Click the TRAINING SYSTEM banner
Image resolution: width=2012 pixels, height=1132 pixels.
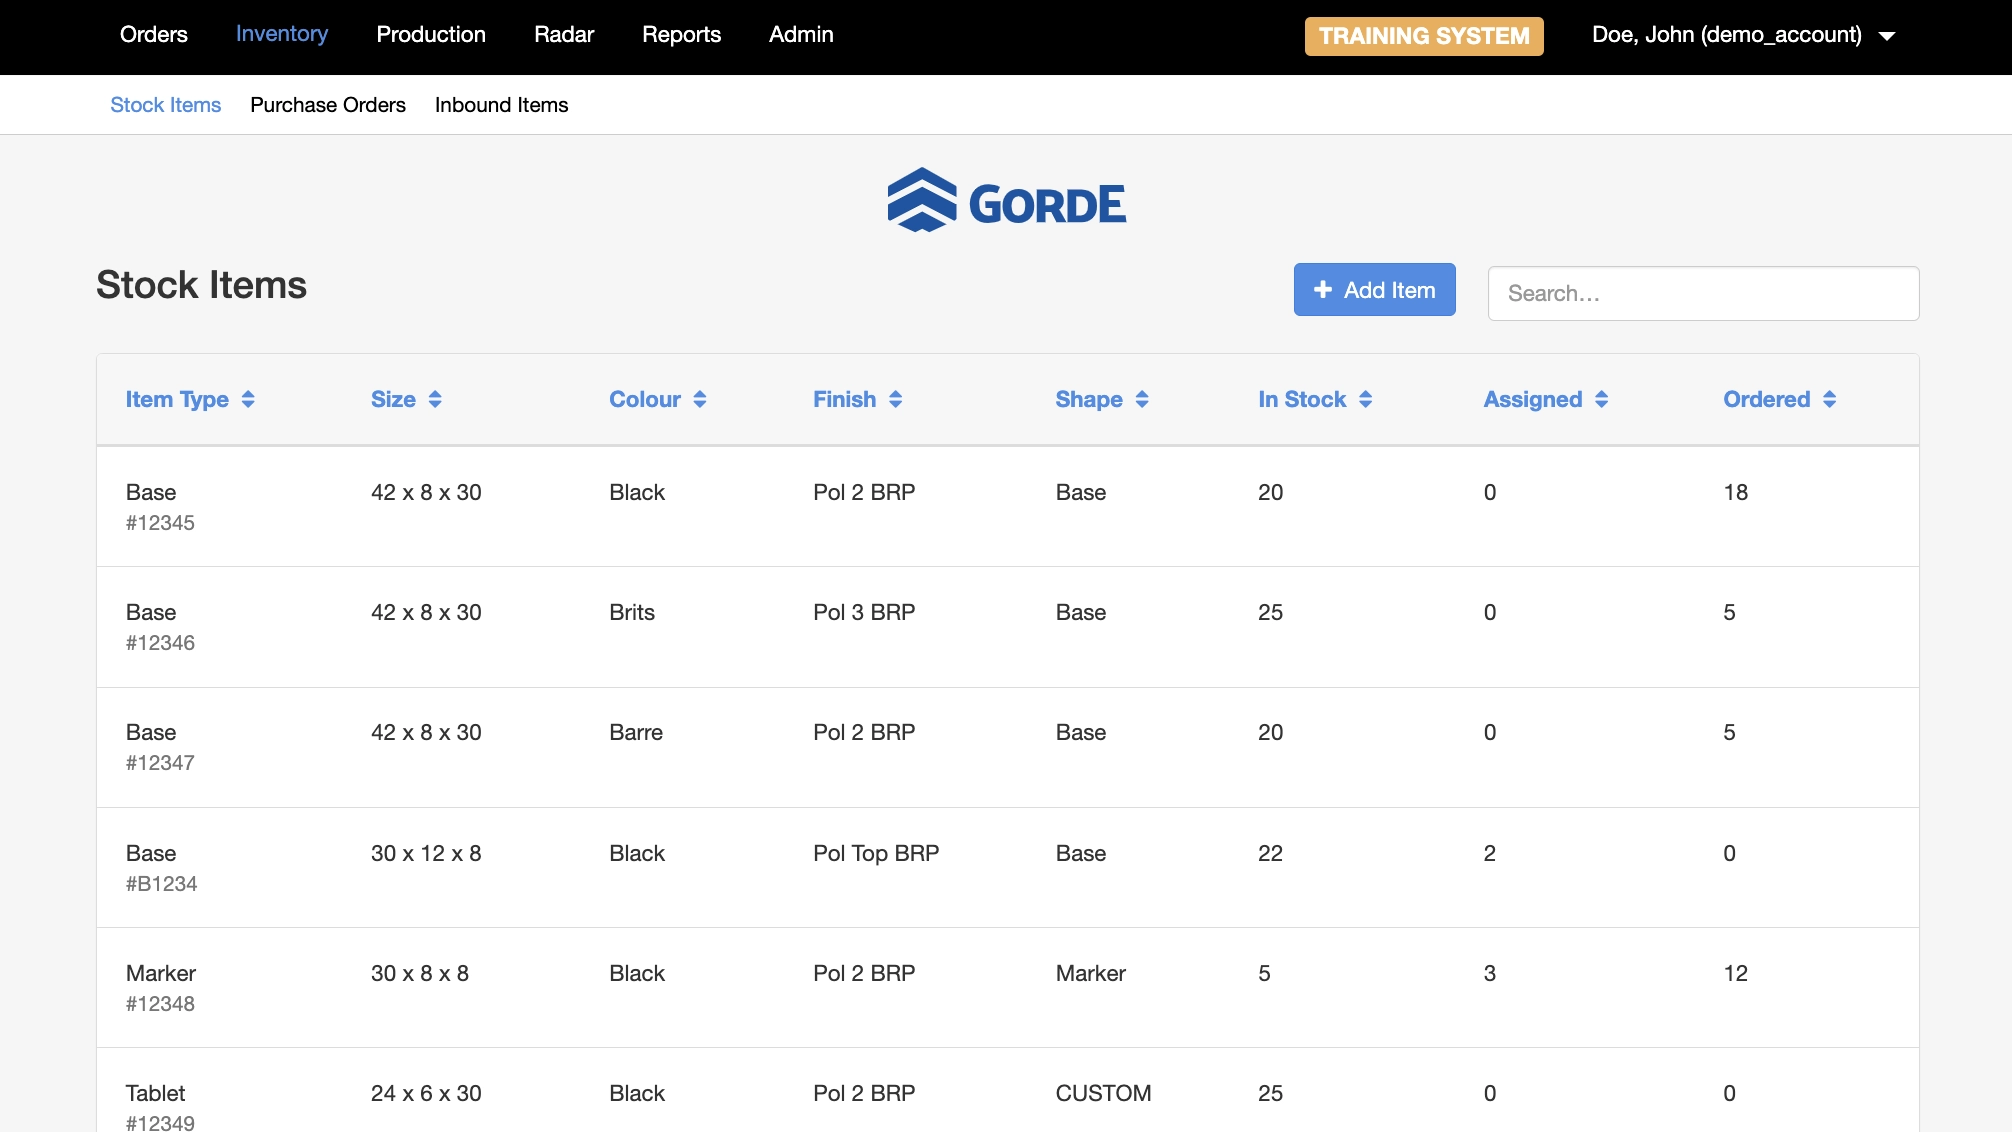[1423, 36]
